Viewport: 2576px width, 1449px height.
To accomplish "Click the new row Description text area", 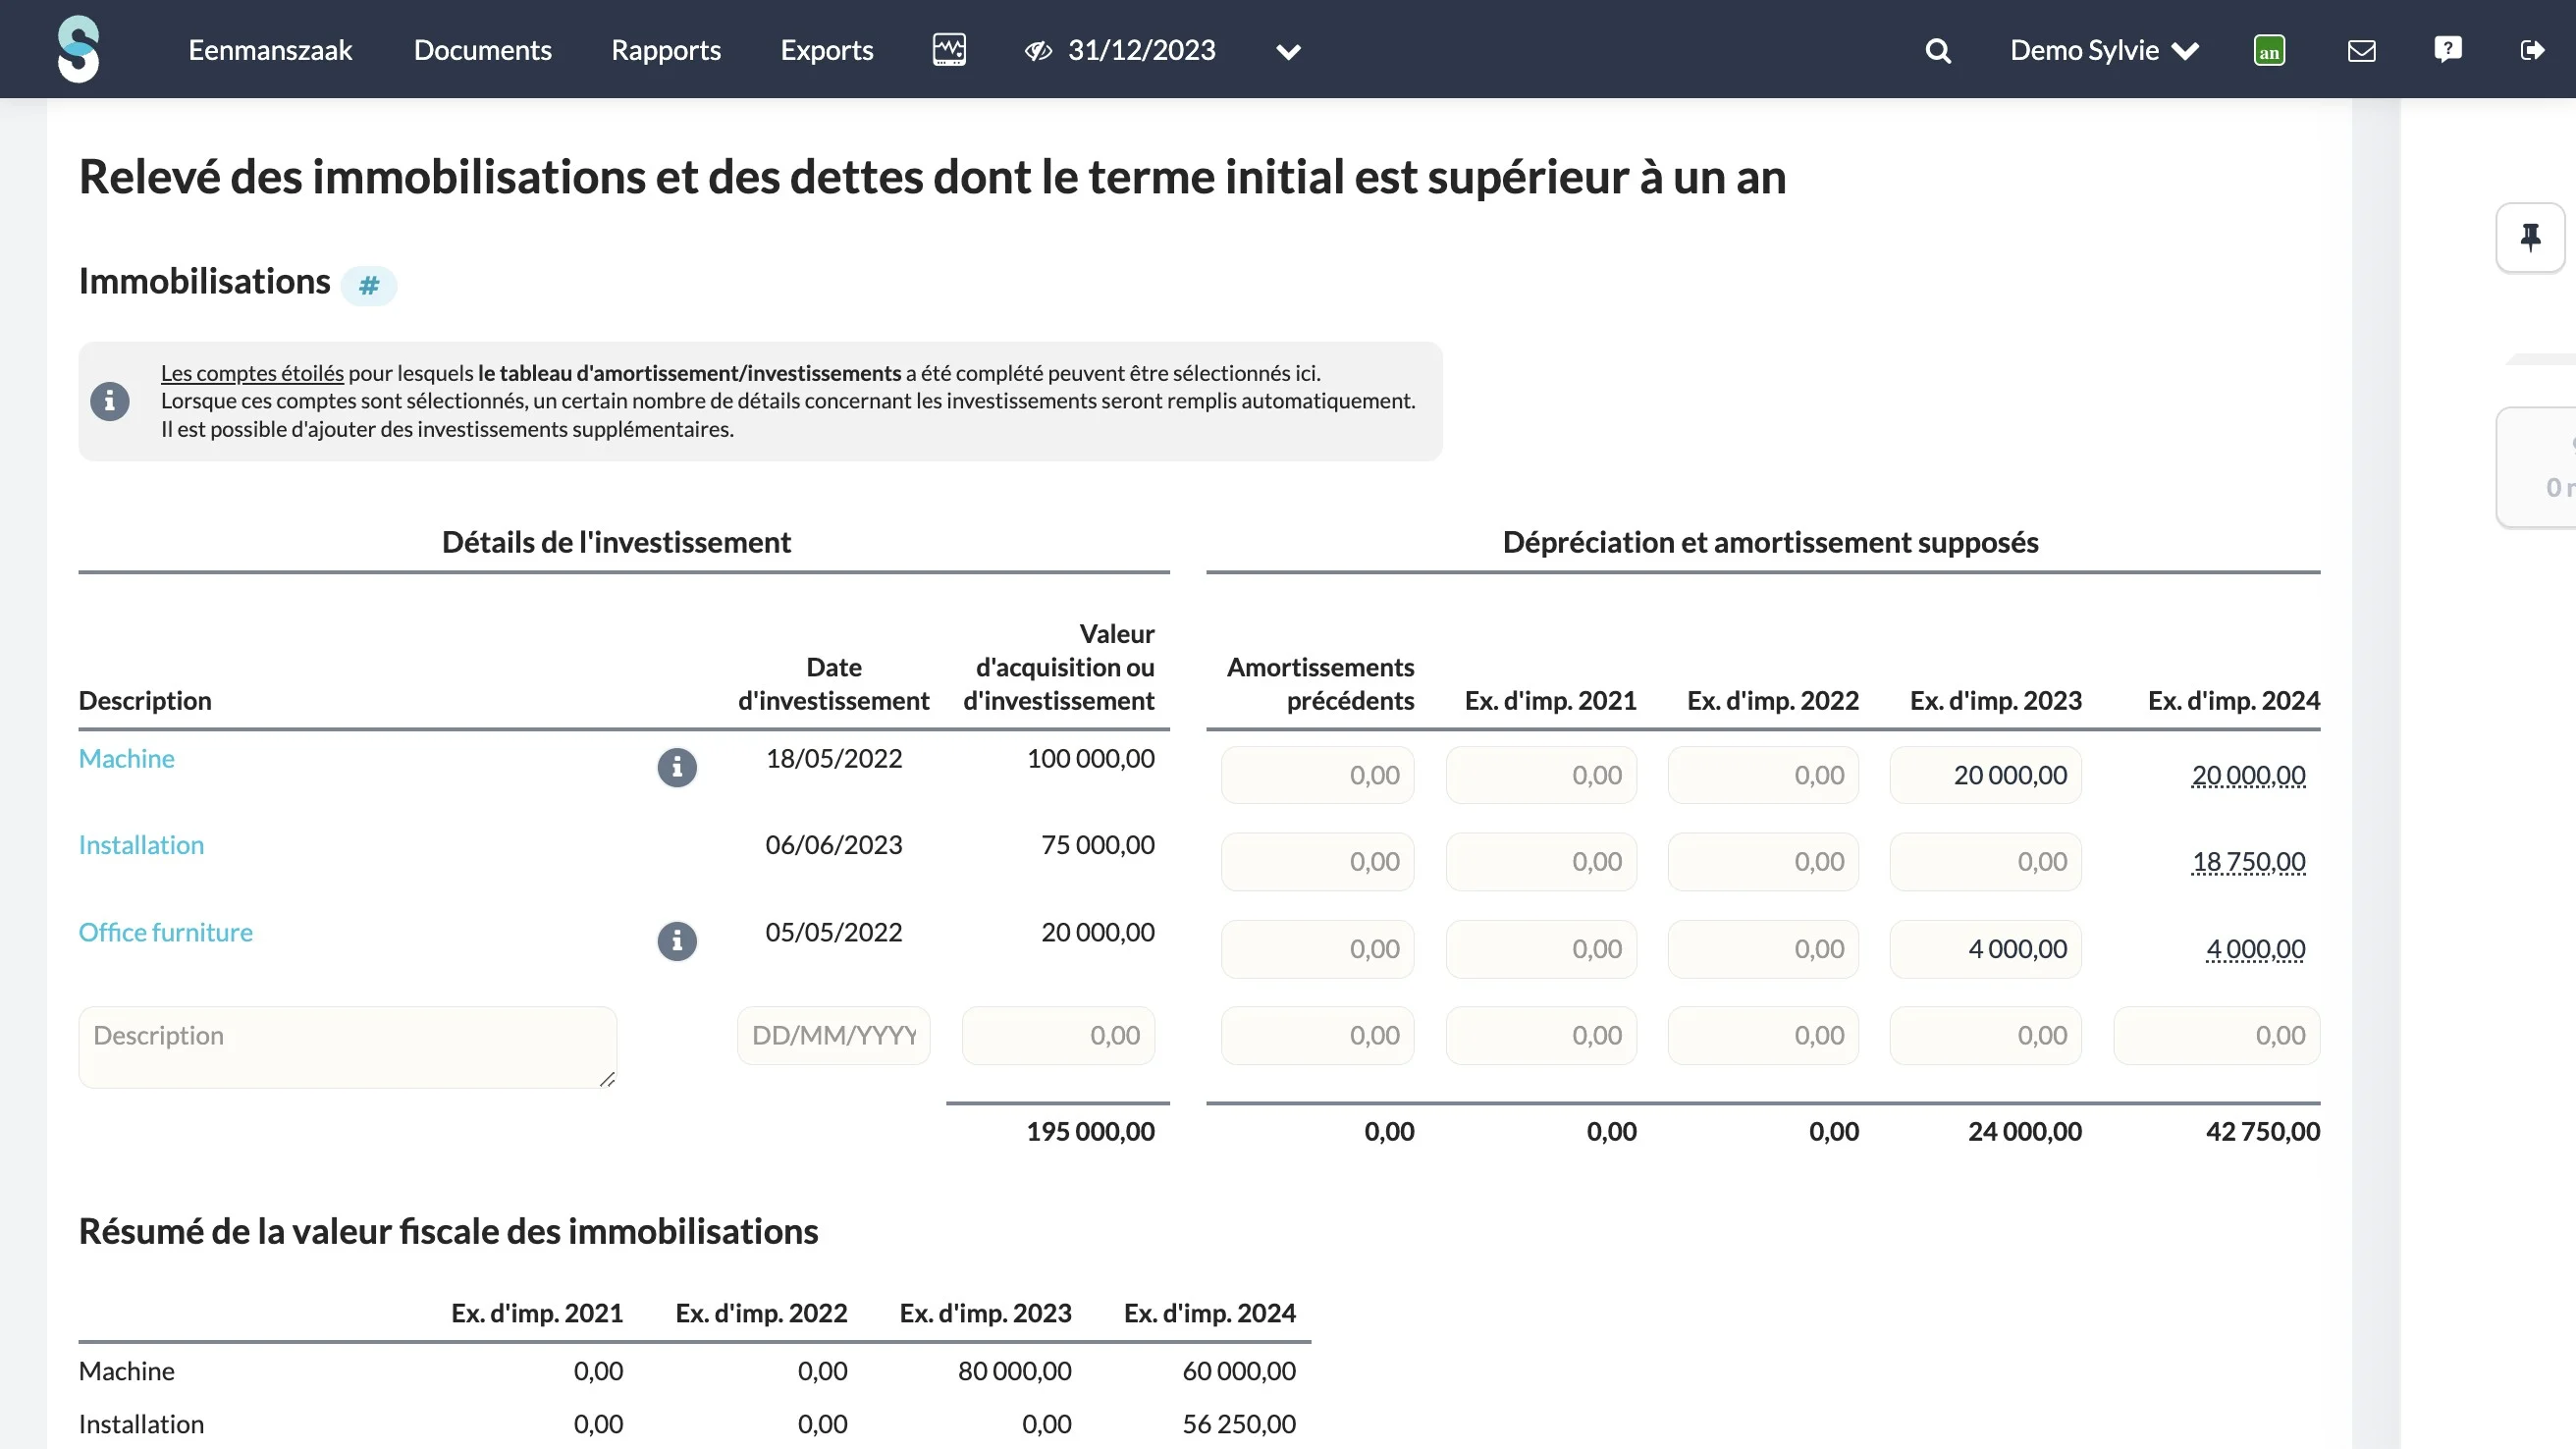I will point(348,1047).
